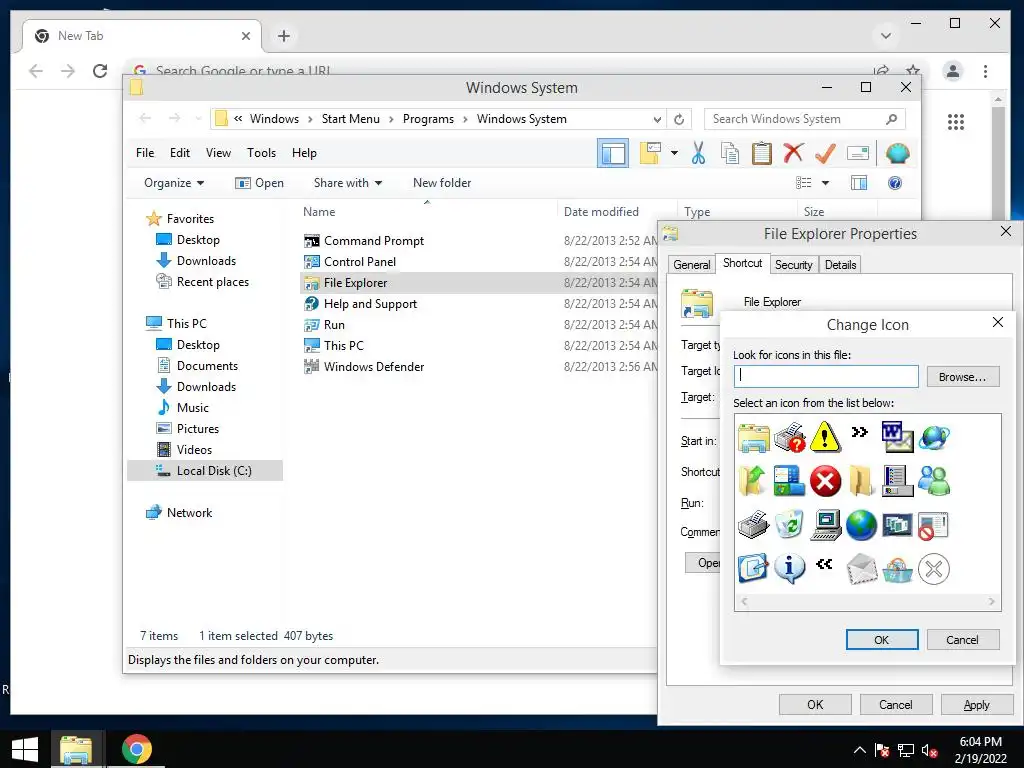Click the volume muted tray icon

click(x=929, y=750)
